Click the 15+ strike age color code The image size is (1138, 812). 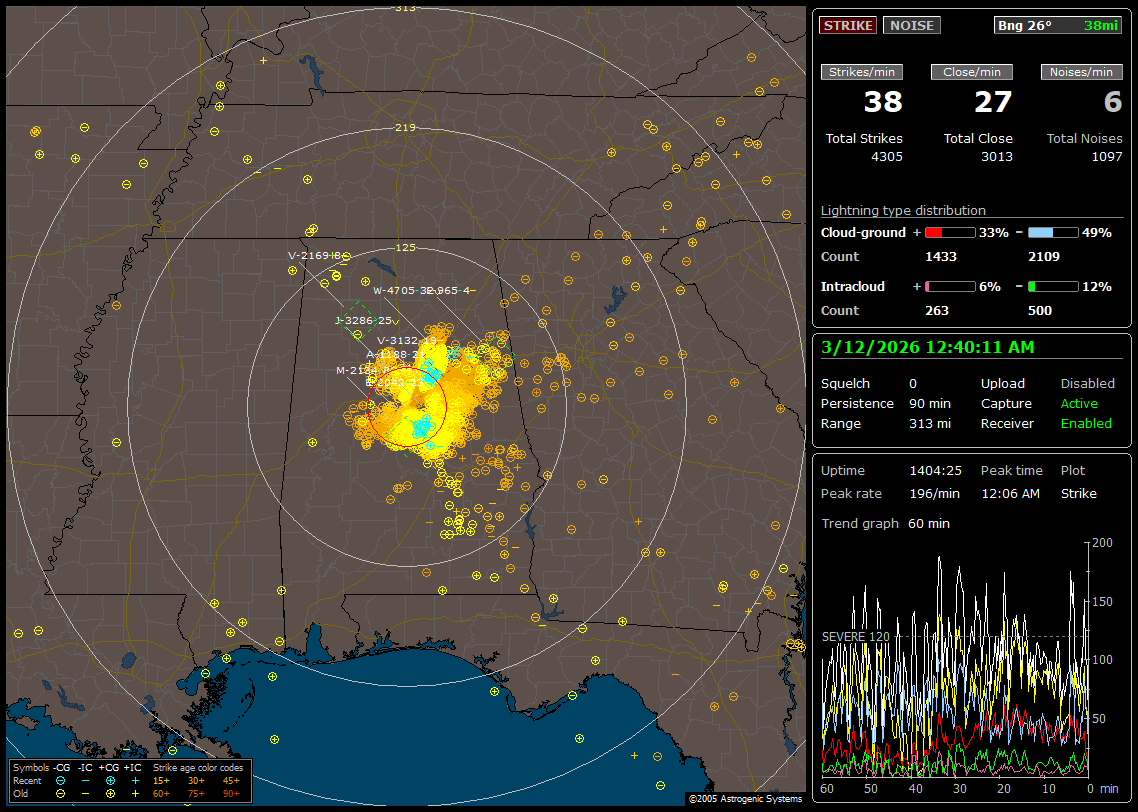pyautogui.click(x=161, y=780)
